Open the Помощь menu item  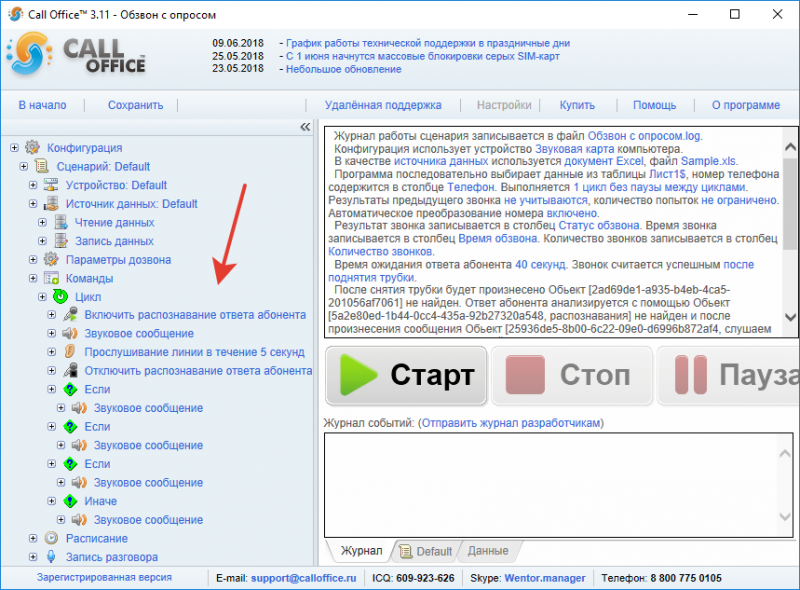tap(655, 105)
